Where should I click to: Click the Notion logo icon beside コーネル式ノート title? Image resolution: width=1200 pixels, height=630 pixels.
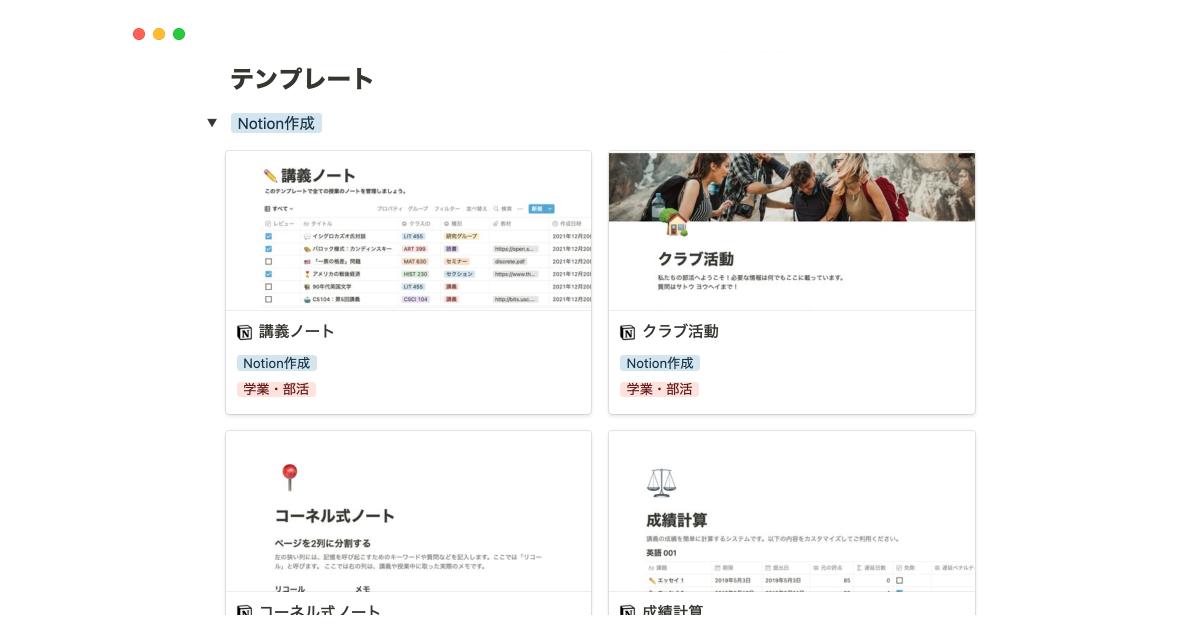coord(244,611)
